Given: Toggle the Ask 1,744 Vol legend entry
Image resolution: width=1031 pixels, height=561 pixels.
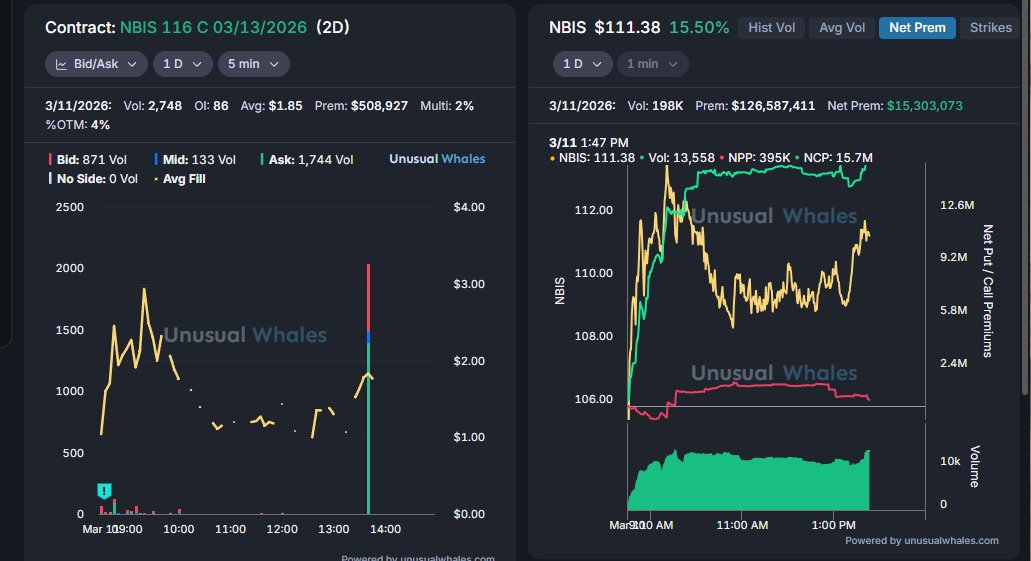Looking at the screenshot, I should click(x=307, y=160).
